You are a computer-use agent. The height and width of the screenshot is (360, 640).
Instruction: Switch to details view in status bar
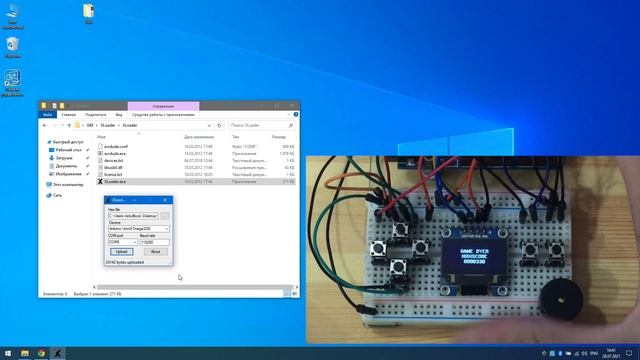tap(287, 294)
